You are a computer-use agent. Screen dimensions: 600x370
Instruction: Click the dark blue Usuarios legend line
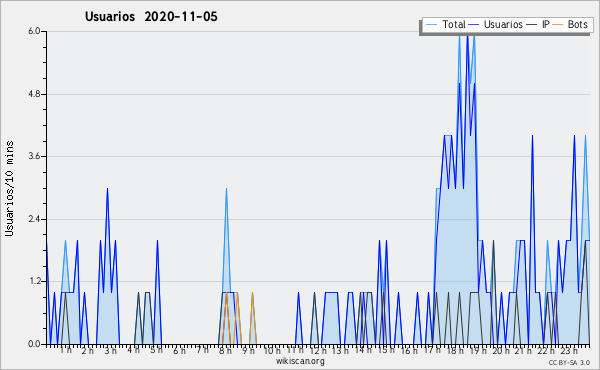click(x=474, y=25)
